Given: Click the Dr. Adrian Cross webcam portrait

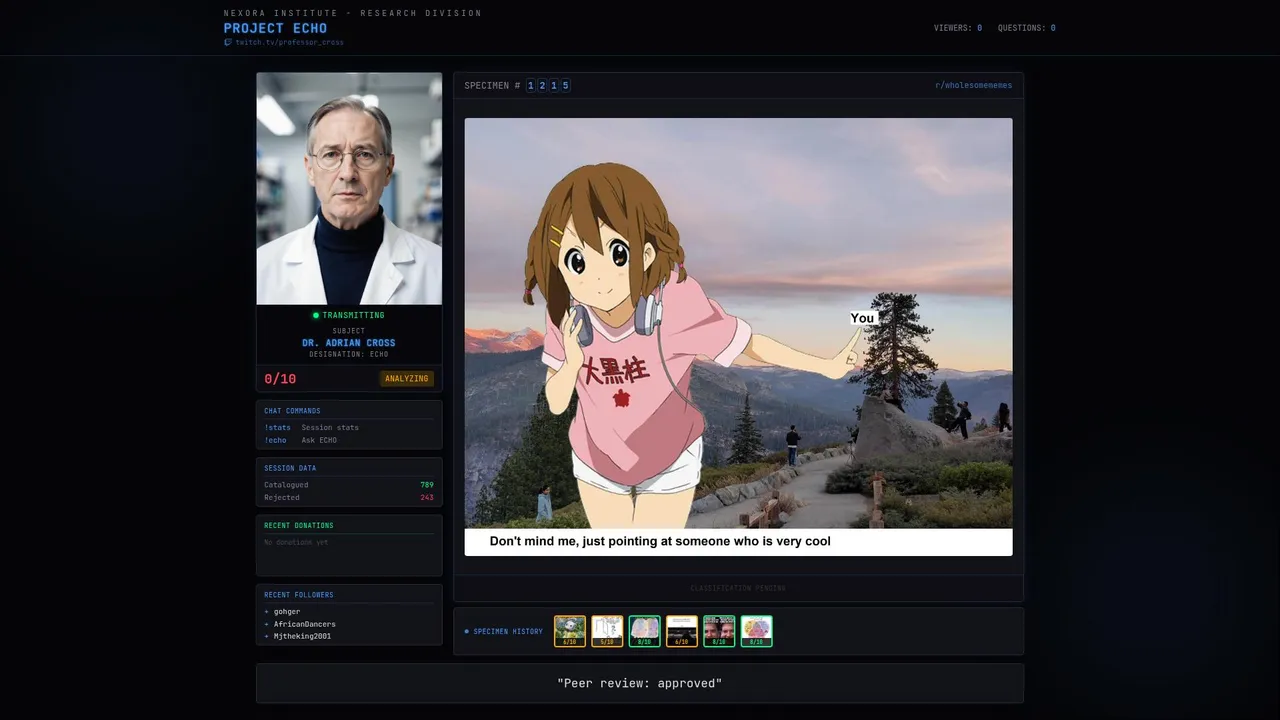Looking at the screenshot, I should click(349, 188).
